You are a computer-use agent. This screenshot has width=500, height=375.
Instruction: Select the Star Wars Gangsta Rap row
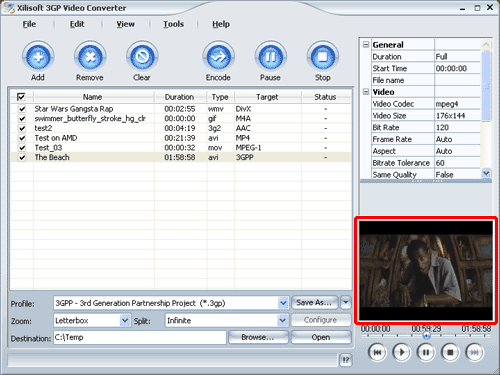[x=181, y=109]
